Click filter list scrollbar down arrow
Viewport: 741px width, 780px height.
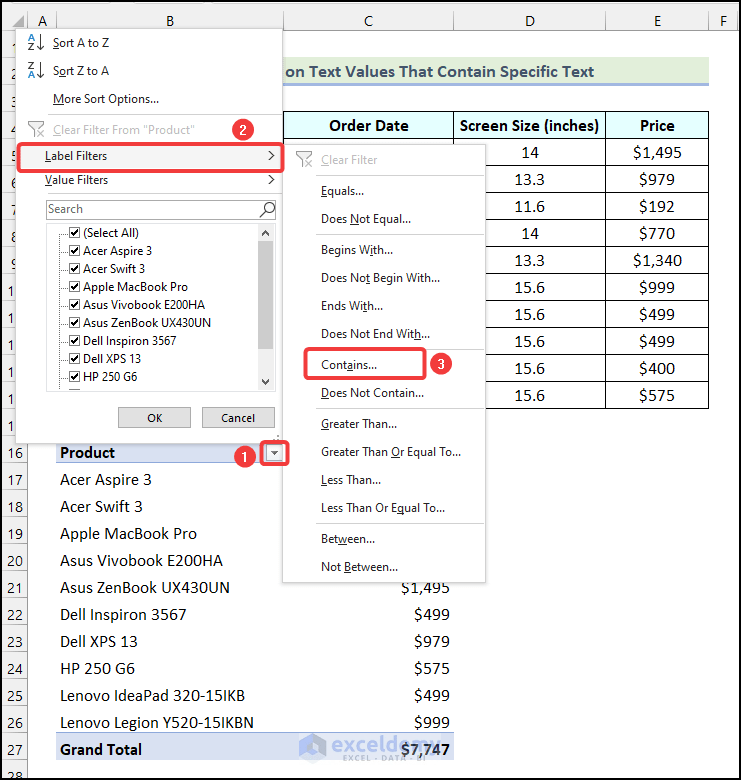(x=266, y=382)
